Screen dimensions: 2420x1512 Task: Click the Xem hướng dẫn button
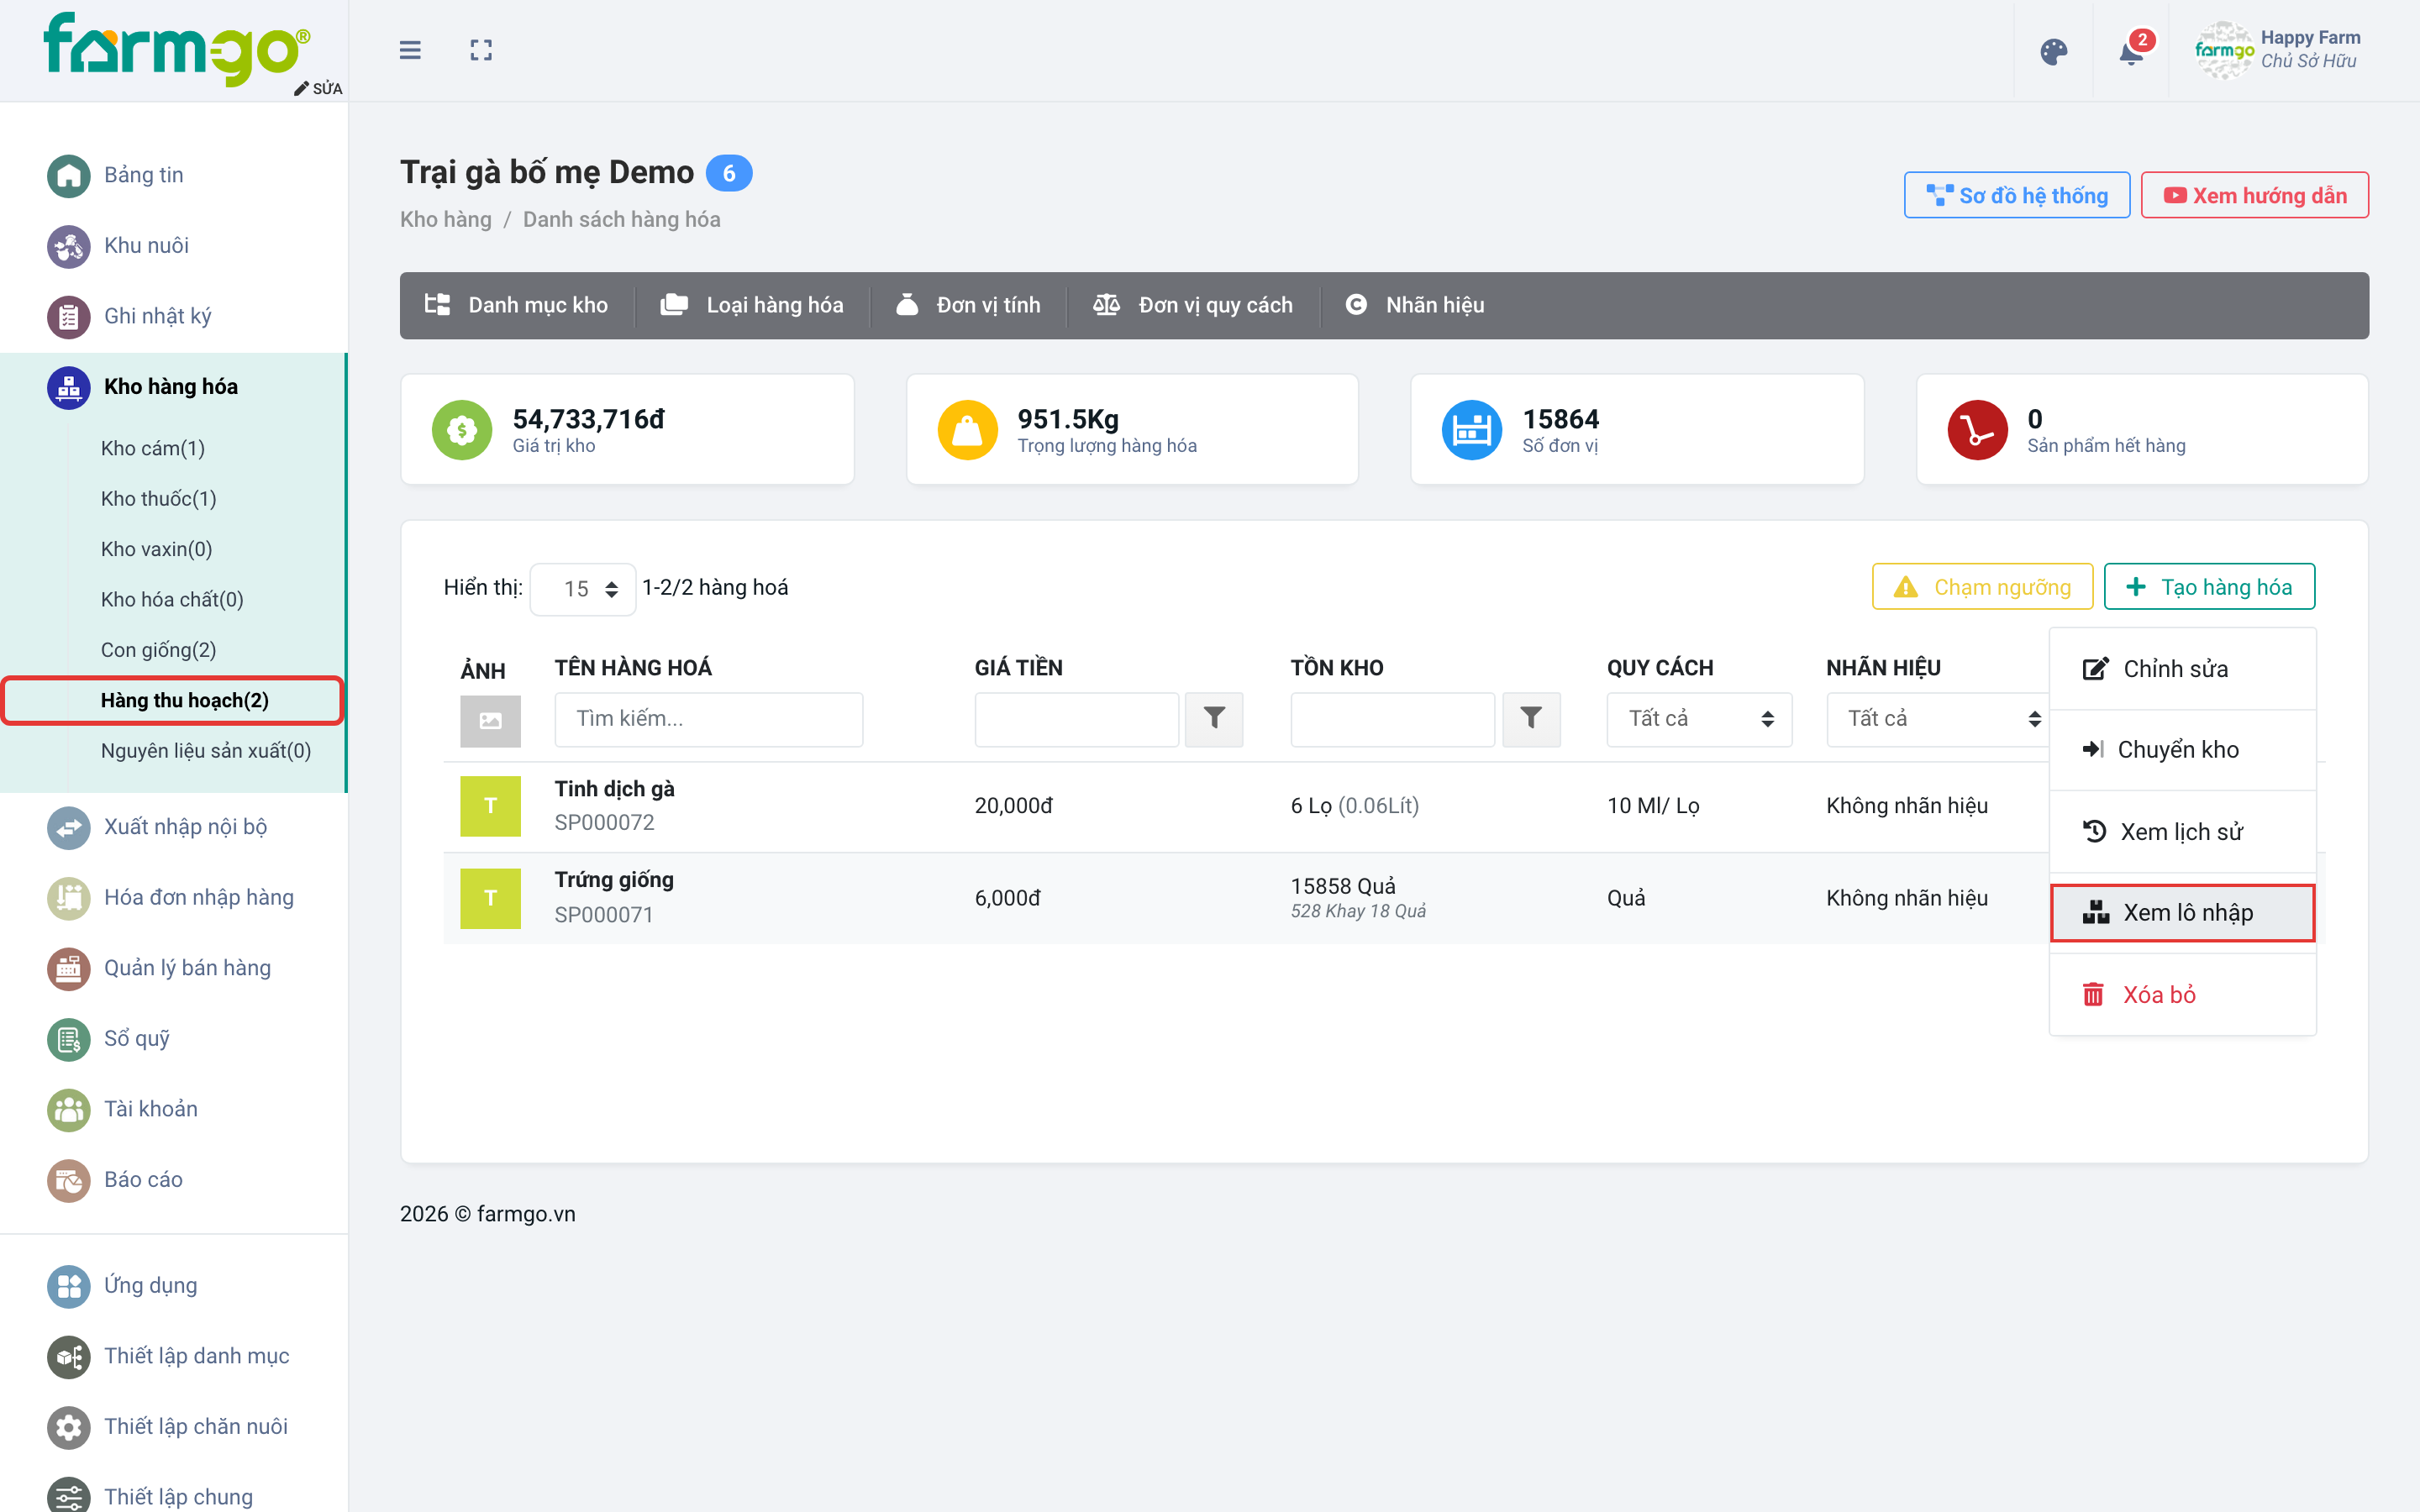2254,196
